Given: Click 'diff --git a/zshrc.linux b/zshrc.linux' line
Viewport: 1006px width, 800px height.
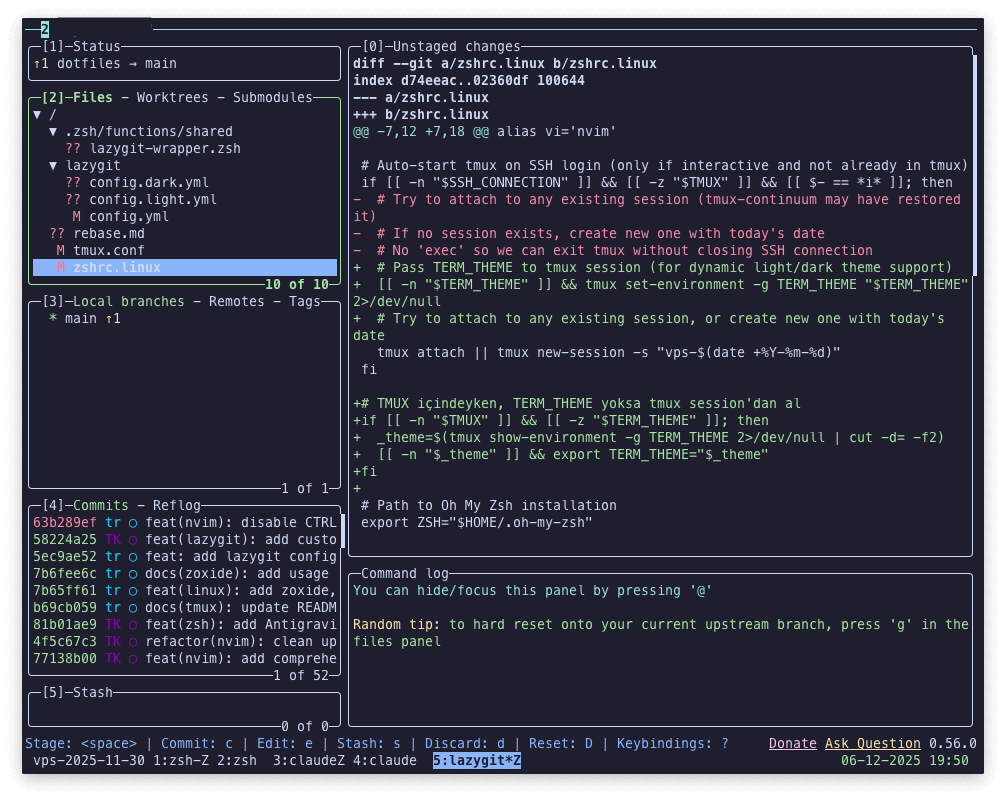Looking at the screenshot, I should coord(505,64).
